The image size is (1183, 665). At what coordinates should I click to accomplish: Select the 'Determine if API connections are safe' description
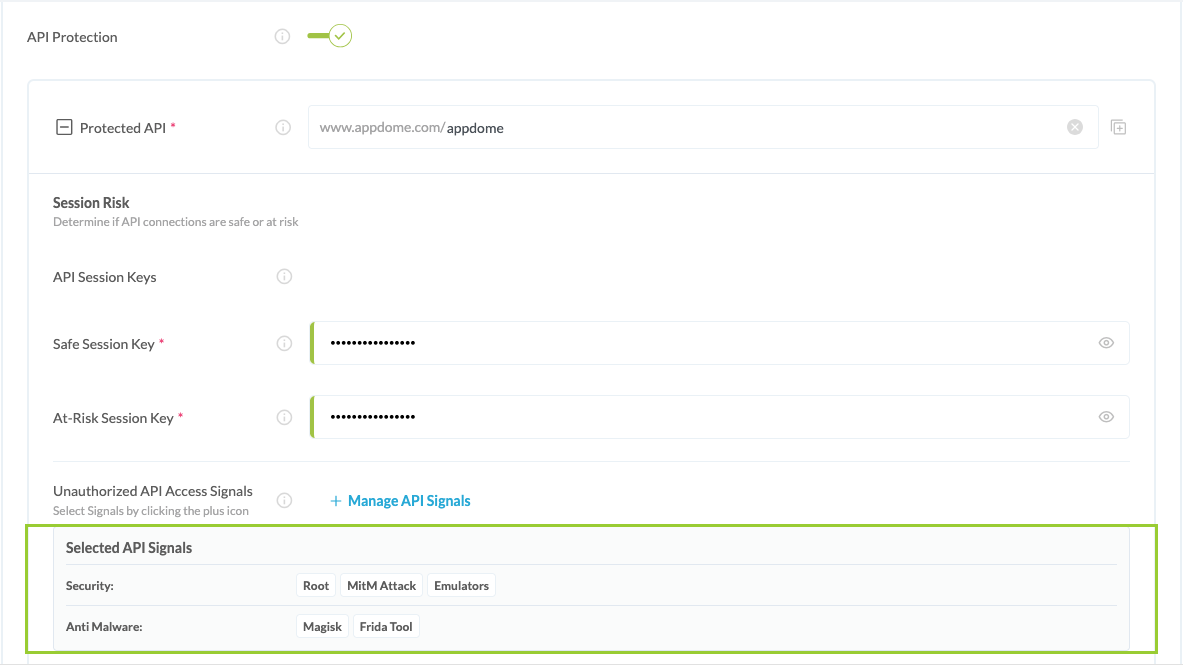(x=176, y=222)
